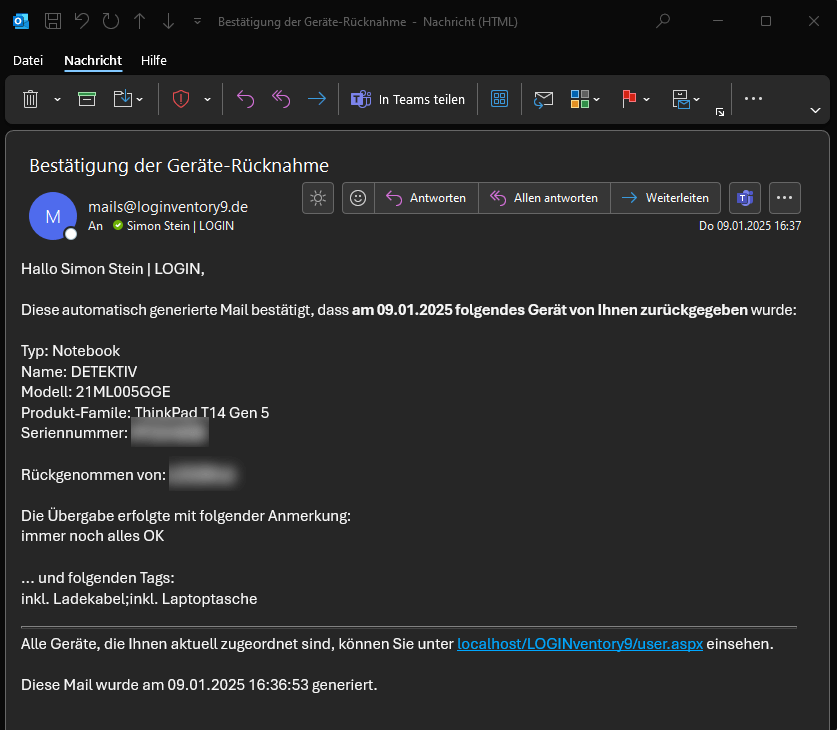Open the Datei menu
Screen dimensions: 837x730
pyautogui.click(x=28, y=60)
